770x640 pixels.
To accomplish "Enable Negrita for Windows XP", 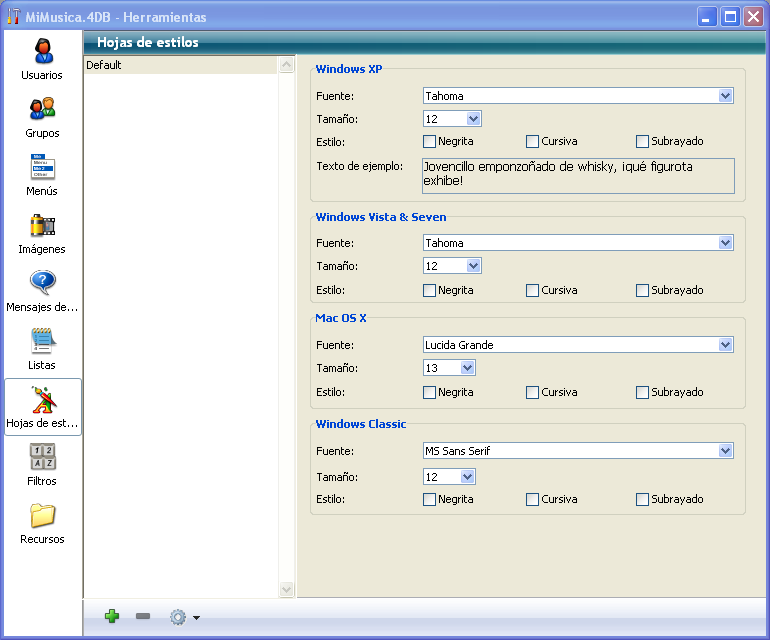I will click(430, 141).
